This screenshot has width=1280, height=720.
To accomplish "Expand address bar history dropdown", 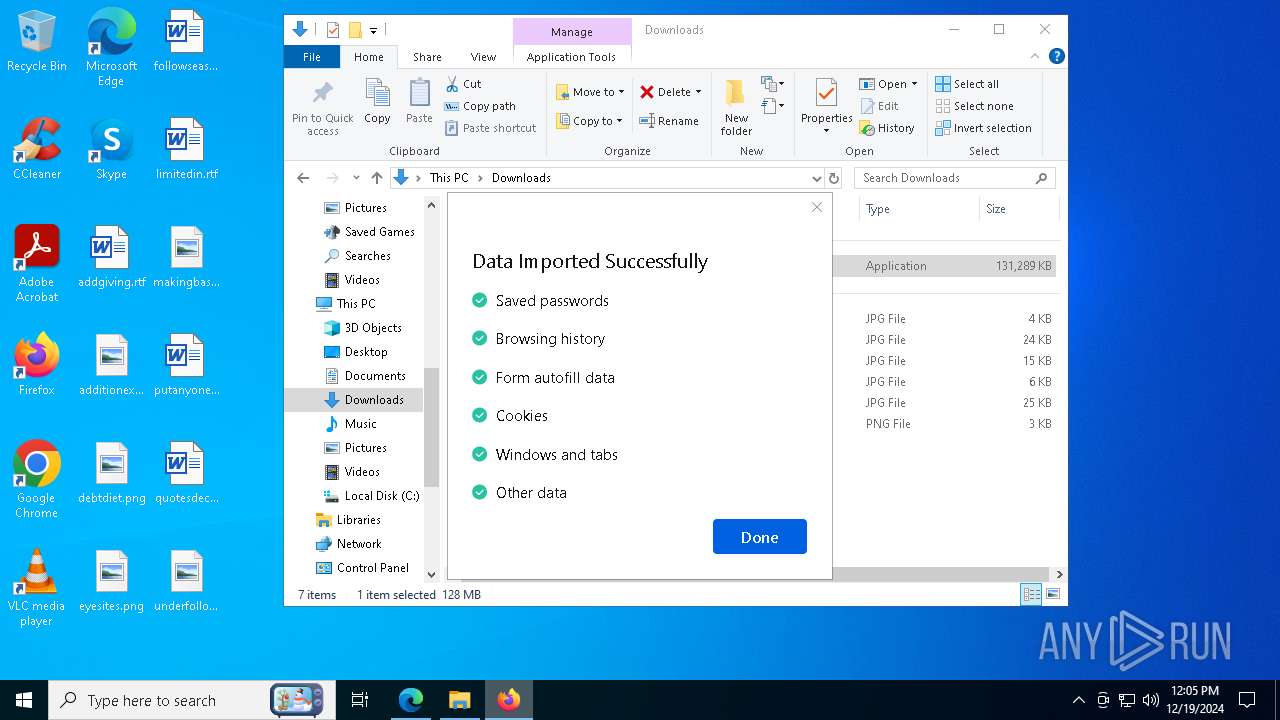I will [817, 178].
